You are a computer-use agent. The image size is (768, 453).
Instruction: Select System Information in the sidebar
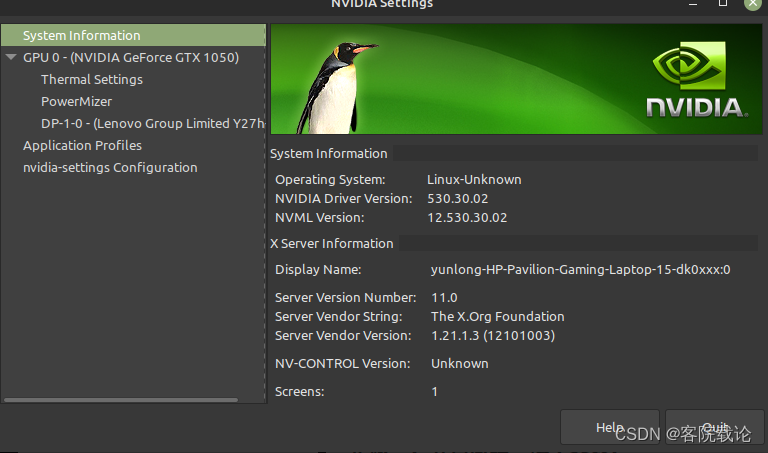click(133, 36)
